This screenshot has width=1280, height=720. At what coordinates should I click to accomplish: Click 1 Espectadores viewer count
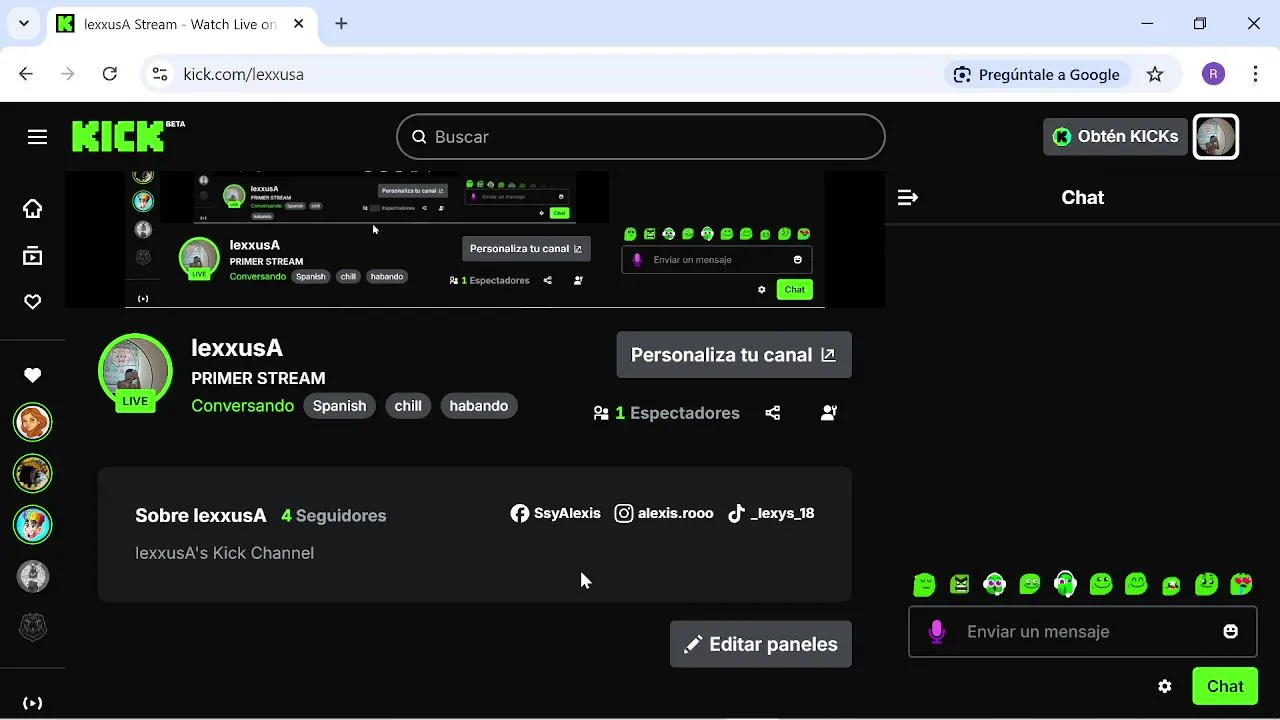[667, 413]
